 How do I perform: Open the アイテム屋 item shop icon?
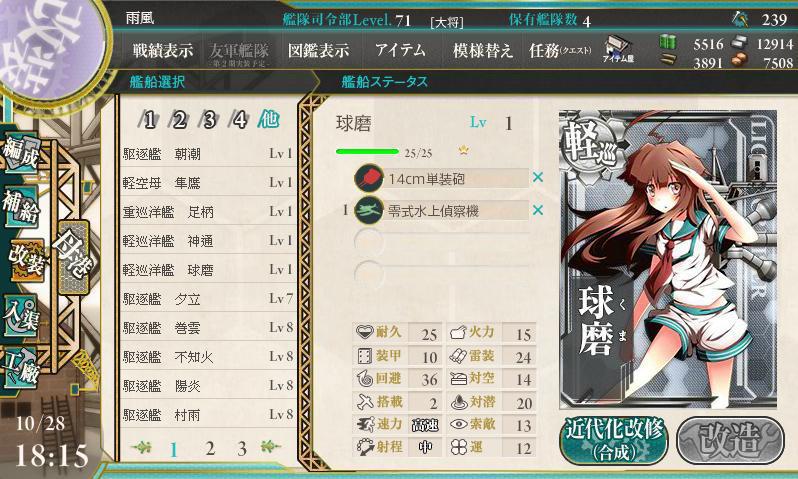[618, 49]
